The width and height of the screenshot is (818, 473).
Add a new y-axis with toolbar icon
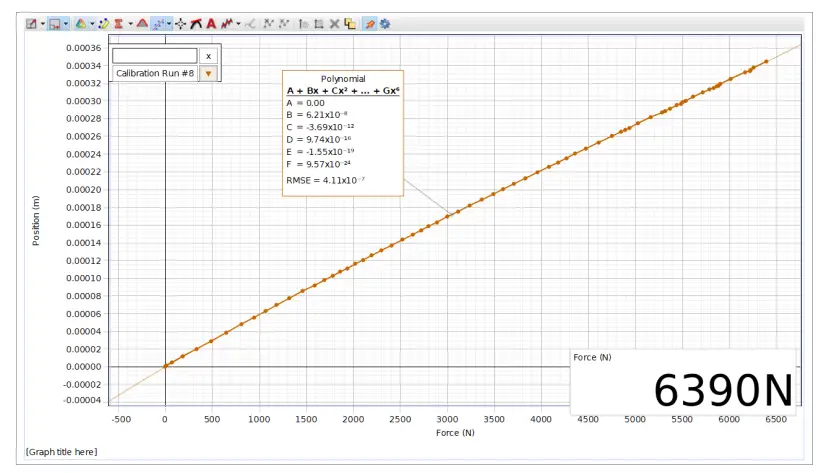coord(303,24)
